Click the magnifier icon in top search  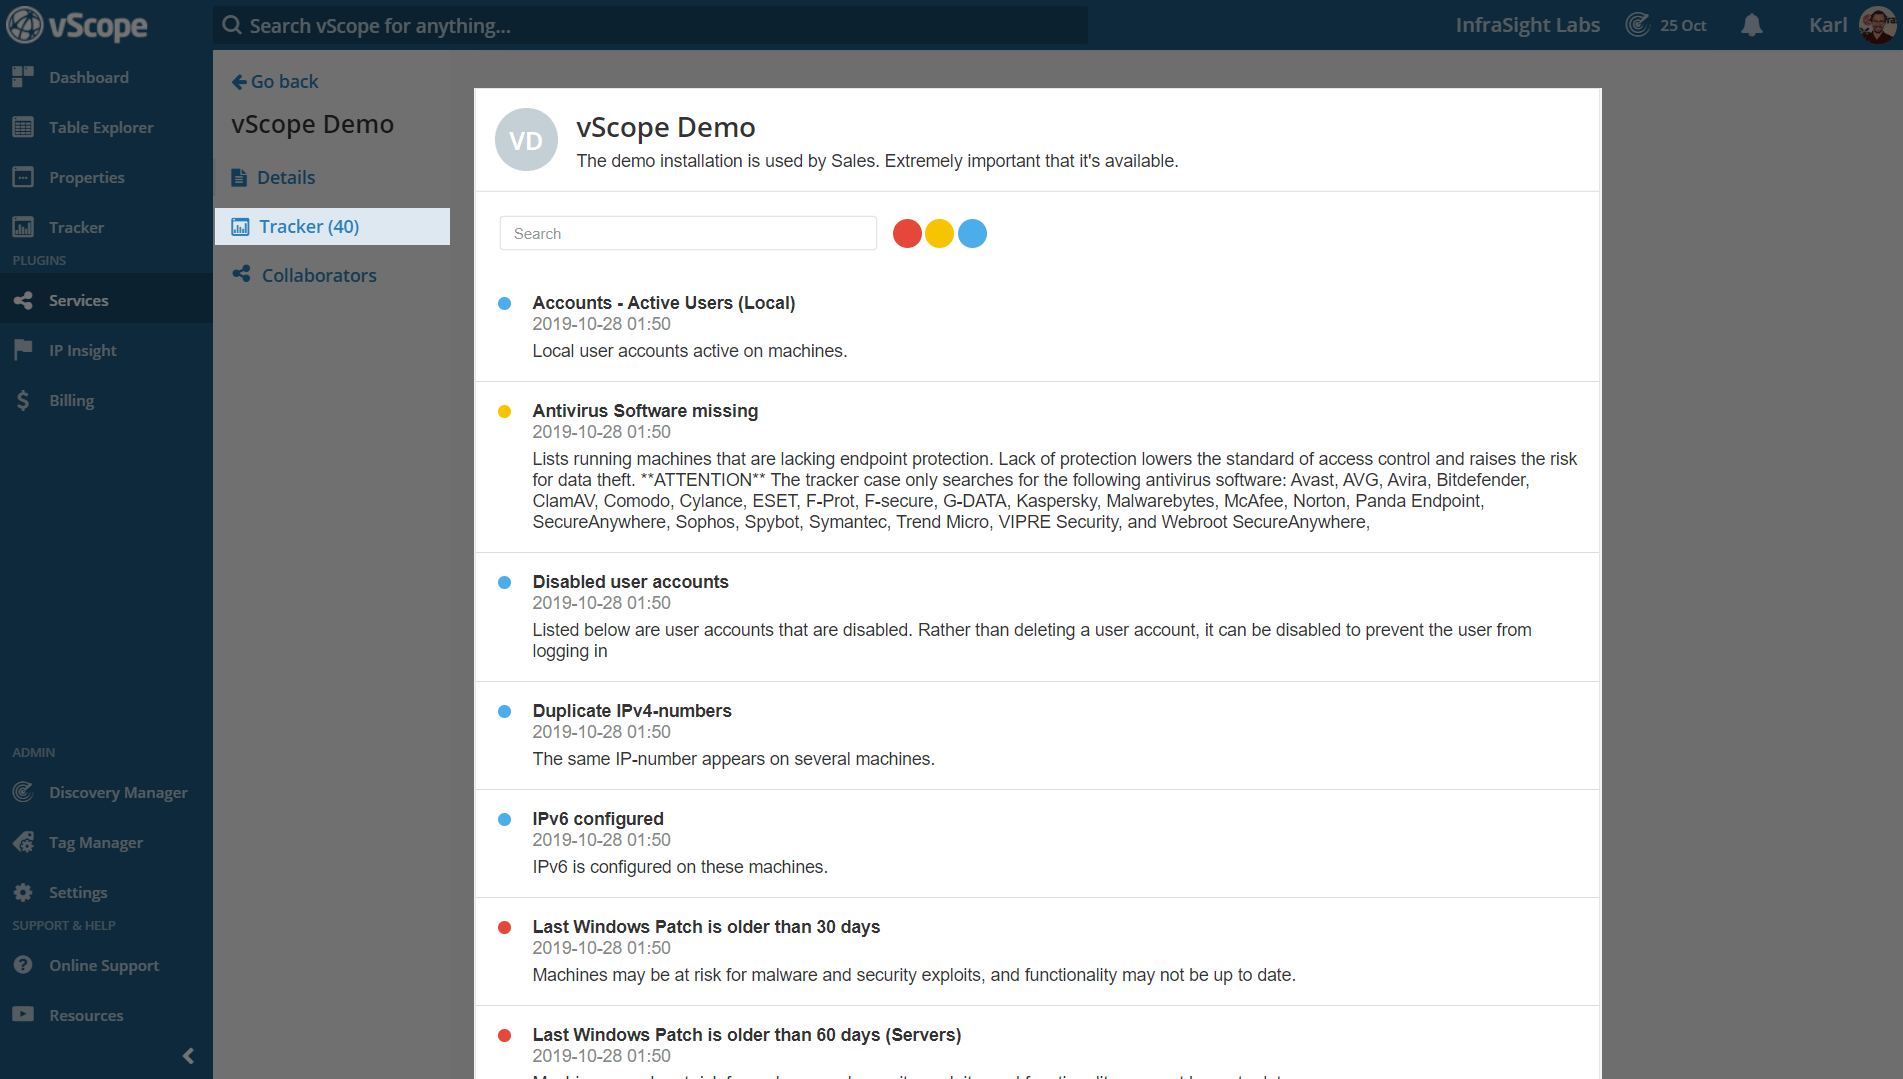pos(232,25)
